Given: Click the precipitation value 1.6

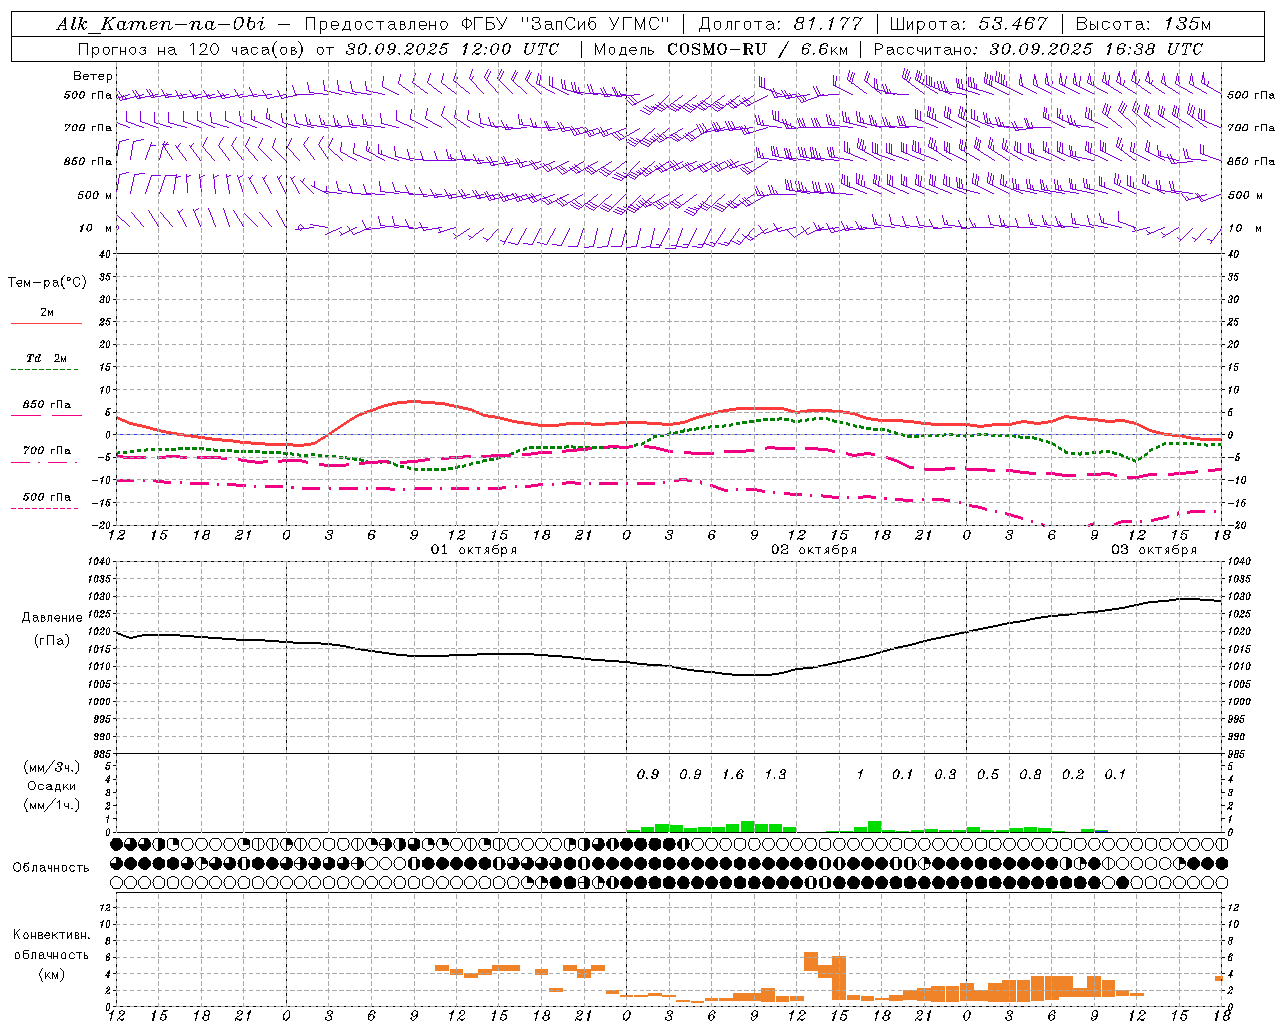Looking at the screenshot, I should [x=733, y=774].
